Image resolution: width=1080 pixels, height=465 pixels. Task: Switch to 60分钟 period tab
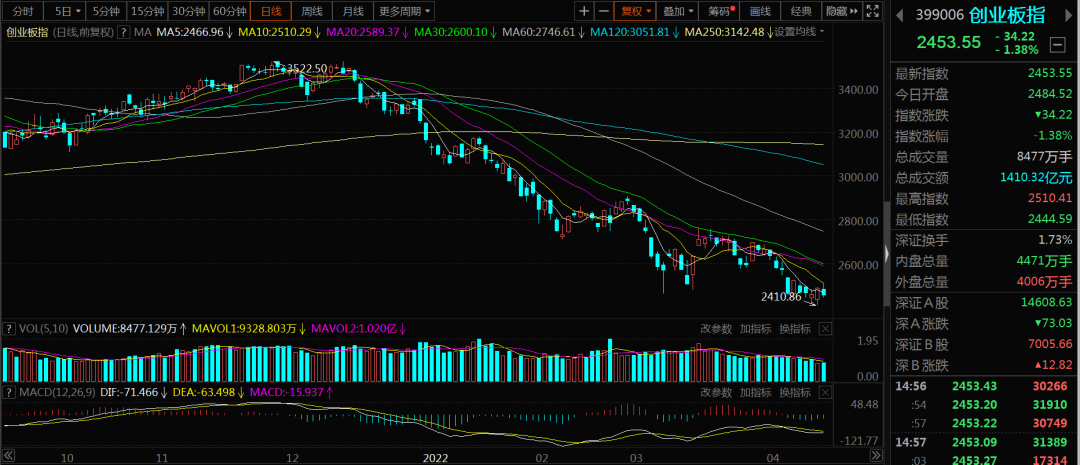click(x=229, y=11)
